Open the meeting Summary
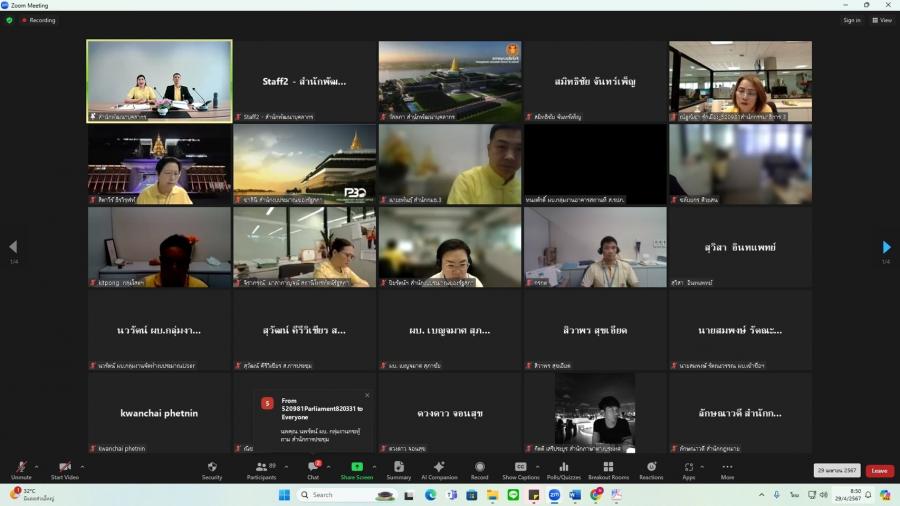Image resolution: width=900 pixels, height=506 pixels. (399, 469)
